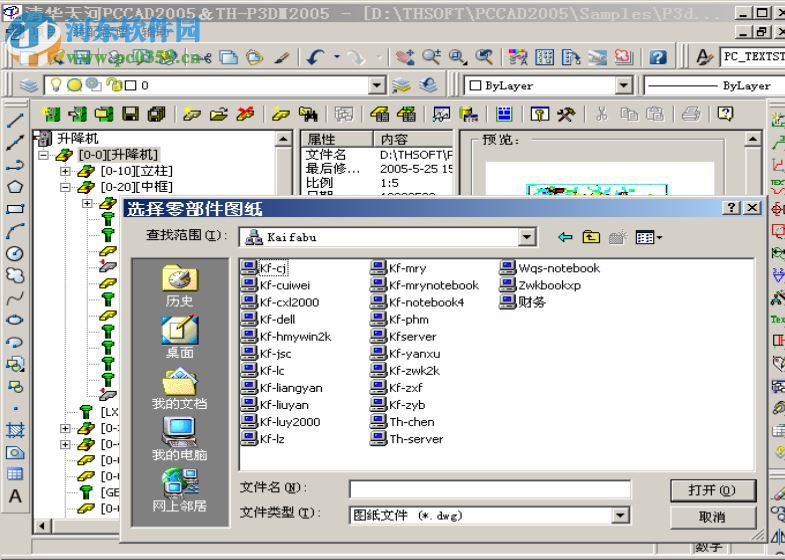Image resolution: width=785 pixels, height=560 pixels.
Task: Click the Print icon in assembly toolbar
Action: (691, 114)
